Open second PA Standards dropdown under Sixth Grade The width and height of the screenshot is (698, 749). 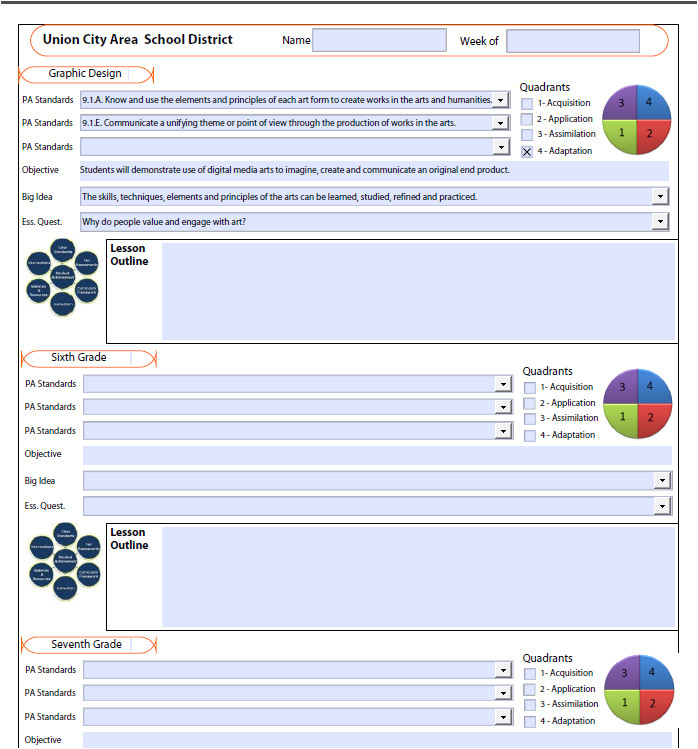point(503,407)
